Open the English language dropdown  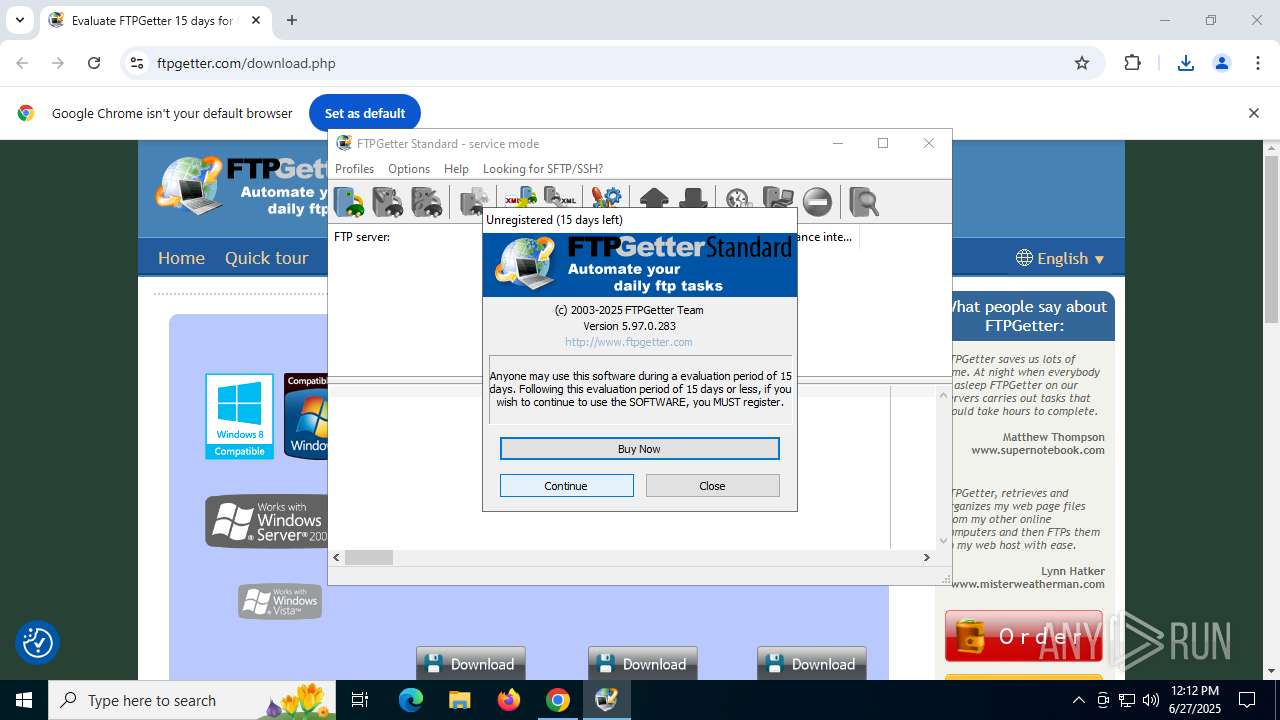pyautogui.click(x=1060, y=258)
